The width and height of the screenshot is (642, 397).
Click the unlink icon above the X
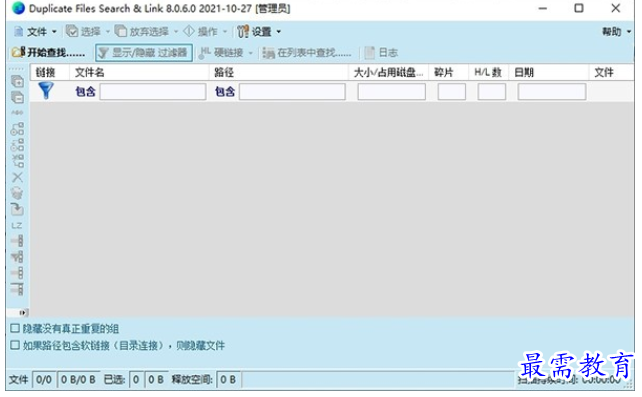coord(17,161)
